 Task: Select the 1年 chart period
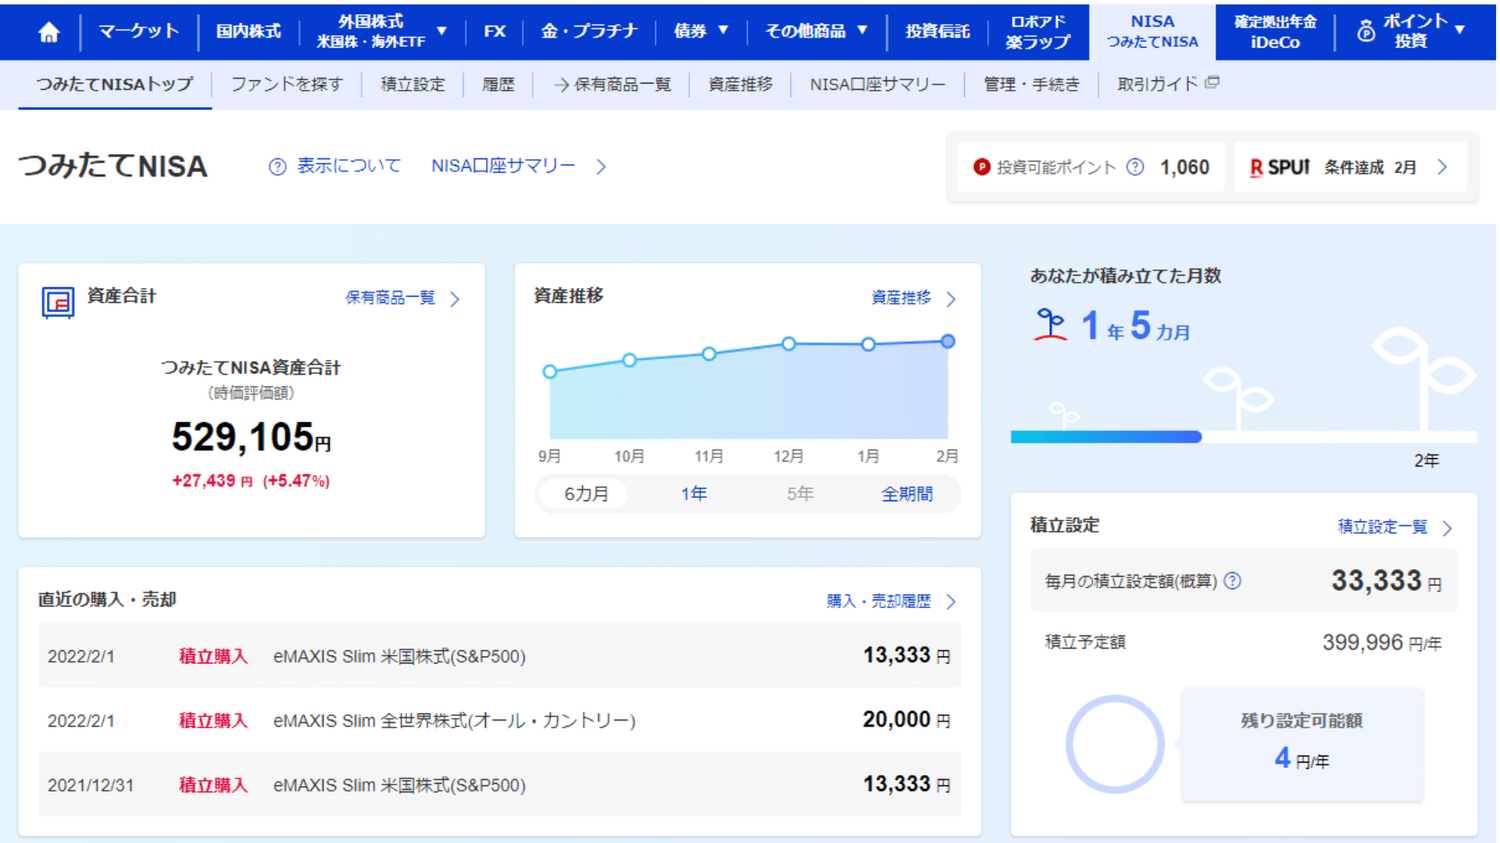pyautogui.click(x=694, y=494)
